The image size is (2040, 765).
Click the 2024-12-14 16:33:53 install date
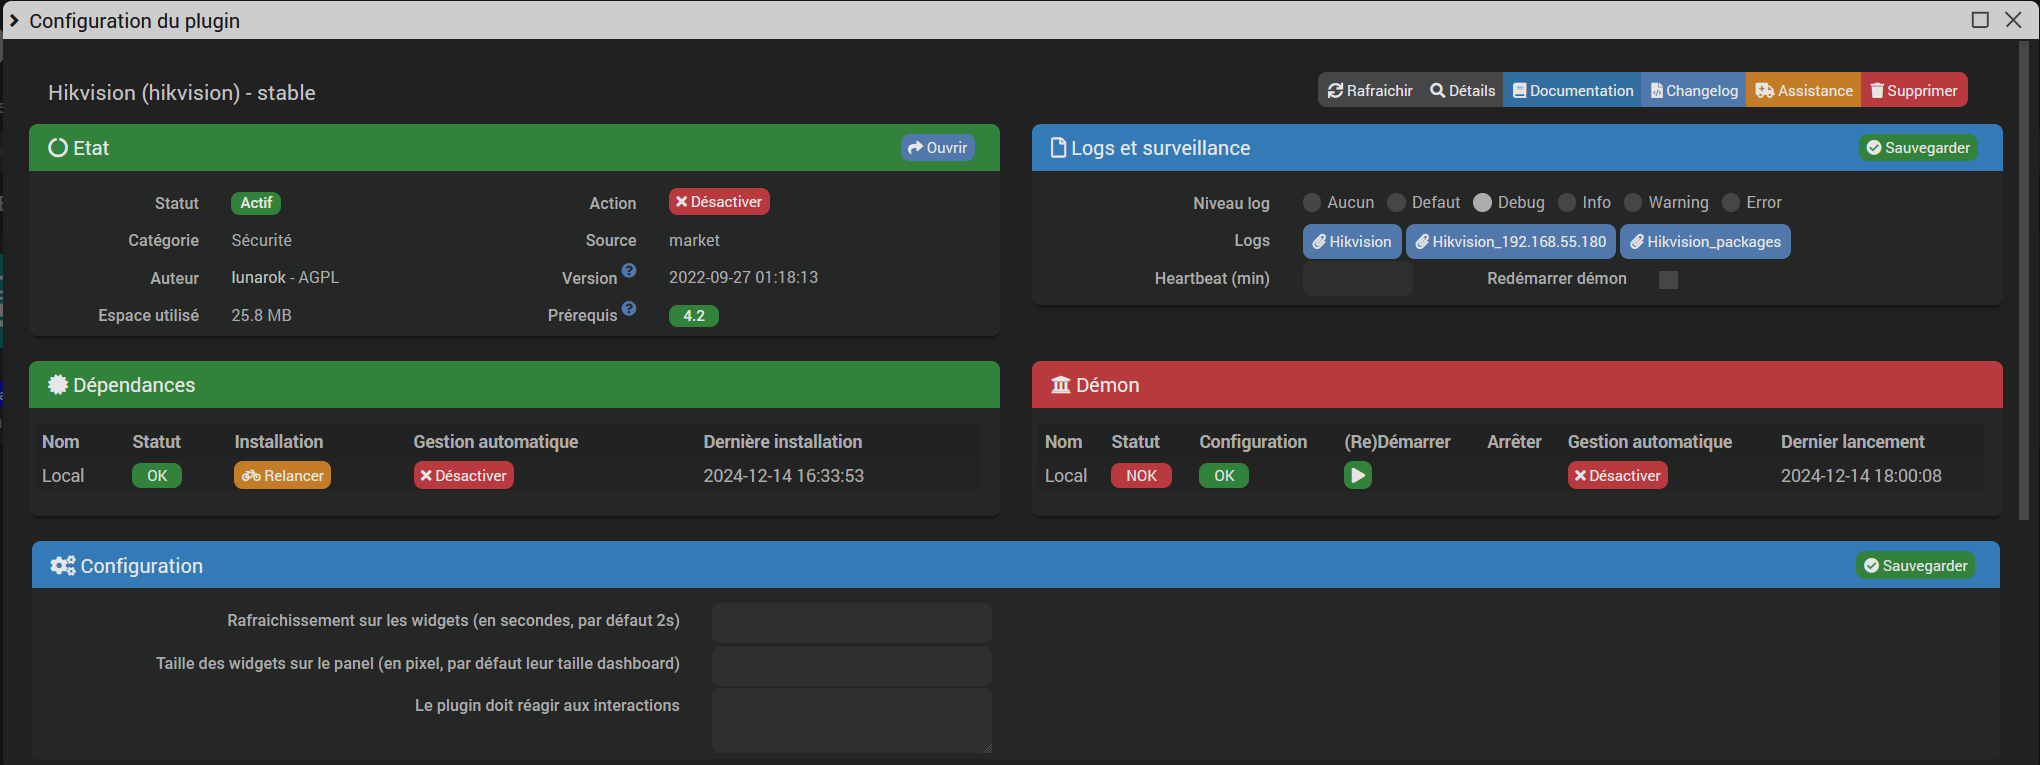point(783,476)
